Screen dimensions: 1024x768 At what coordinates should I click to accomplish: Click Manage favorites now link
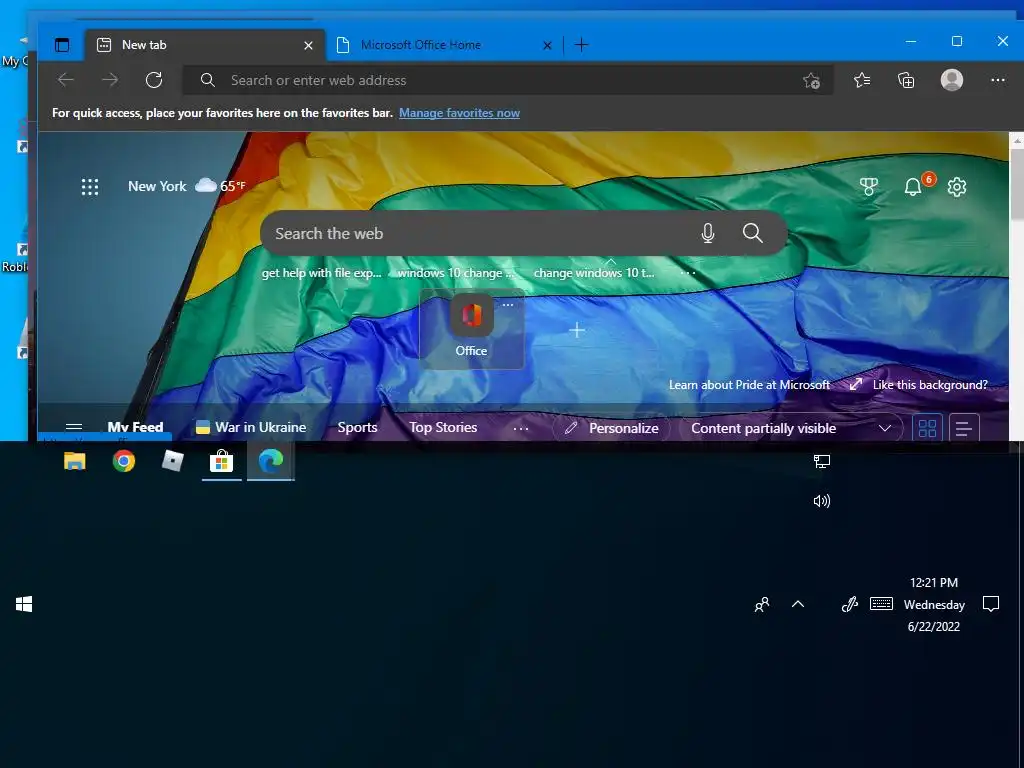point(459,113)
